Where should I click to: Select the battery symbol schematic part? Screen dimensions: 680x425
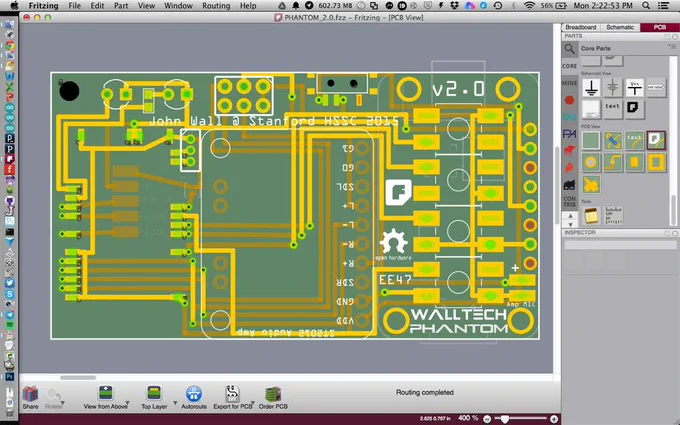[x=612, y=88]
